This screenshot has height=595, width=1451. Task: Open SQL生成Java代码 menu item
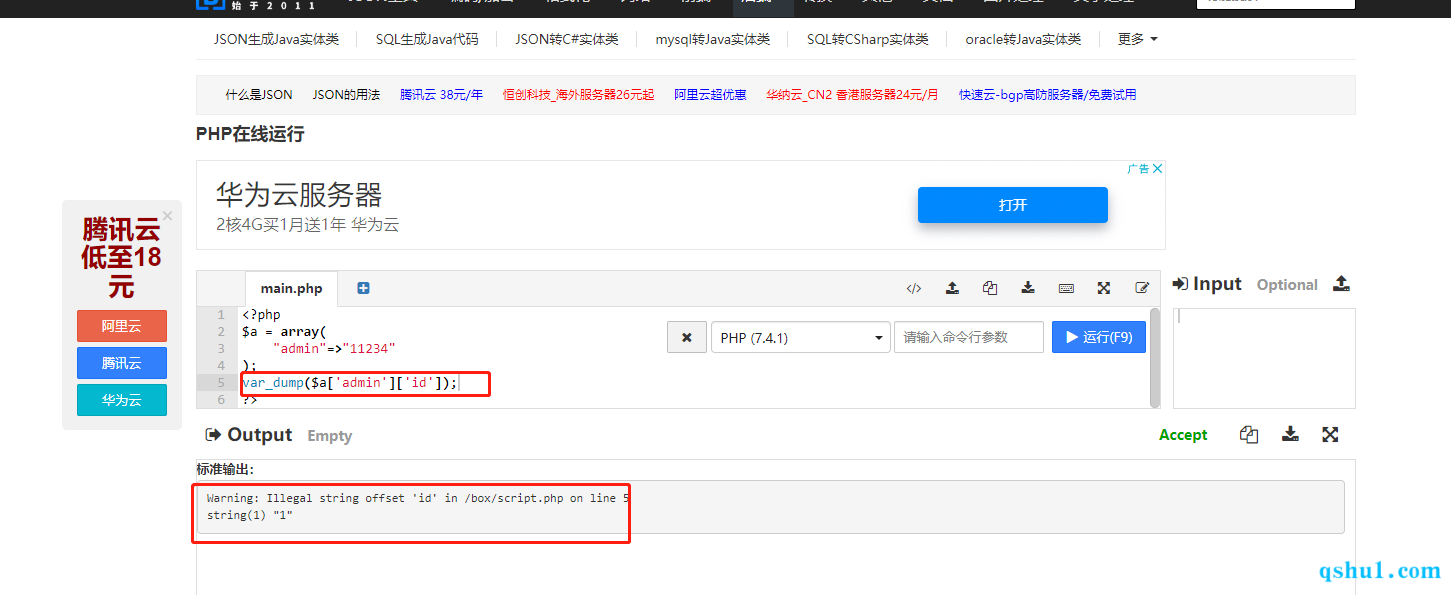(x=427, y=39)
